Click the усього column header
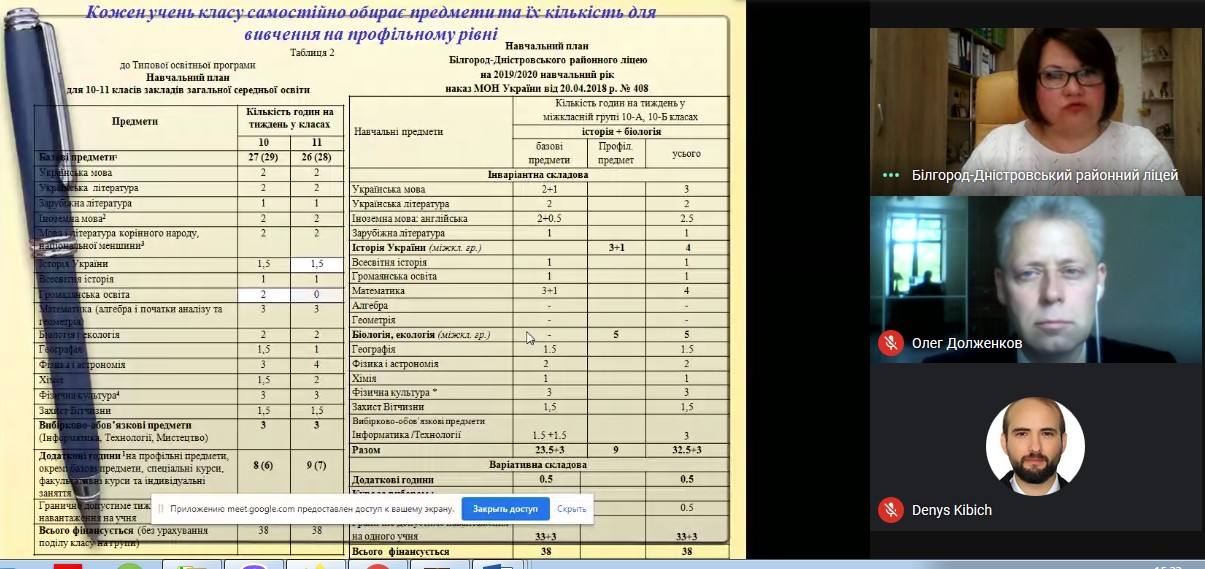 (687, 154)
